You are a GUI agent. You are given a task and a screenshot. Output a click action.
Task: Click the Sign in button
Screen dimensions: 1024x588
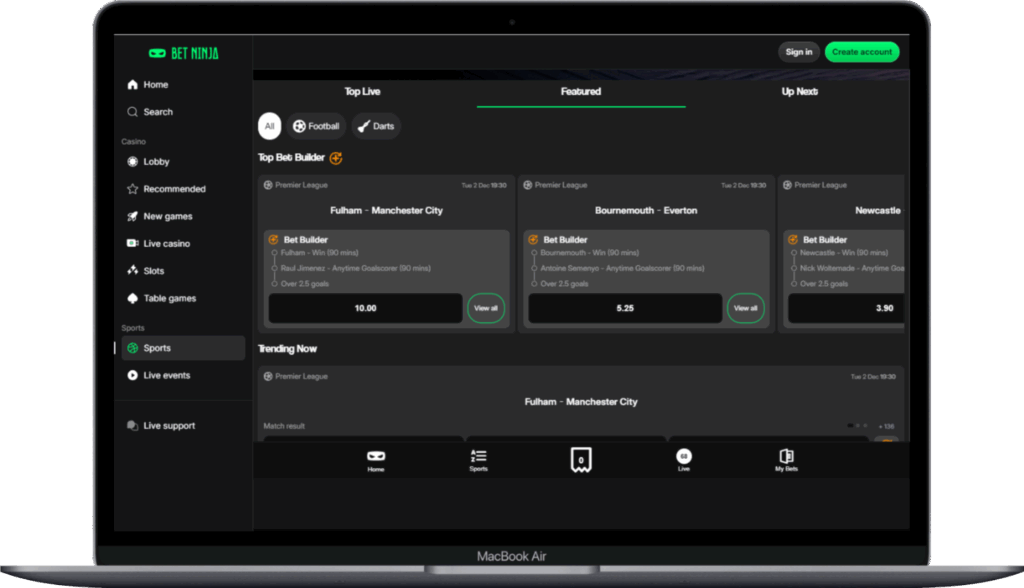[798, 52]
